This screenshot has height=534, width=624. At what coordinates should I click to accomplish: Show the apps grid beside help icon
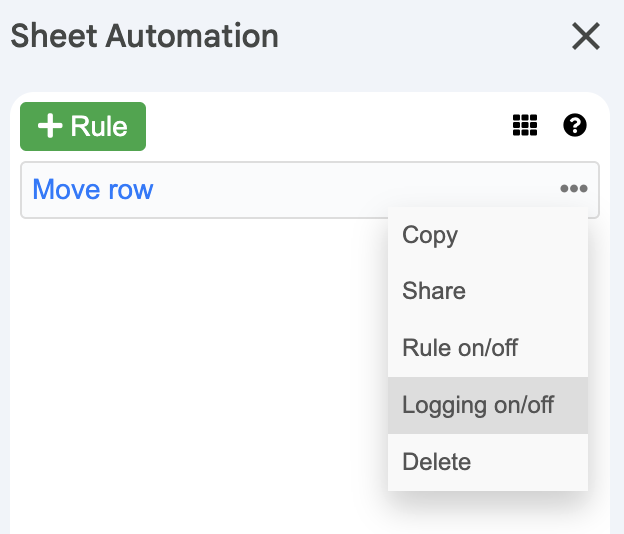(525, 125)
